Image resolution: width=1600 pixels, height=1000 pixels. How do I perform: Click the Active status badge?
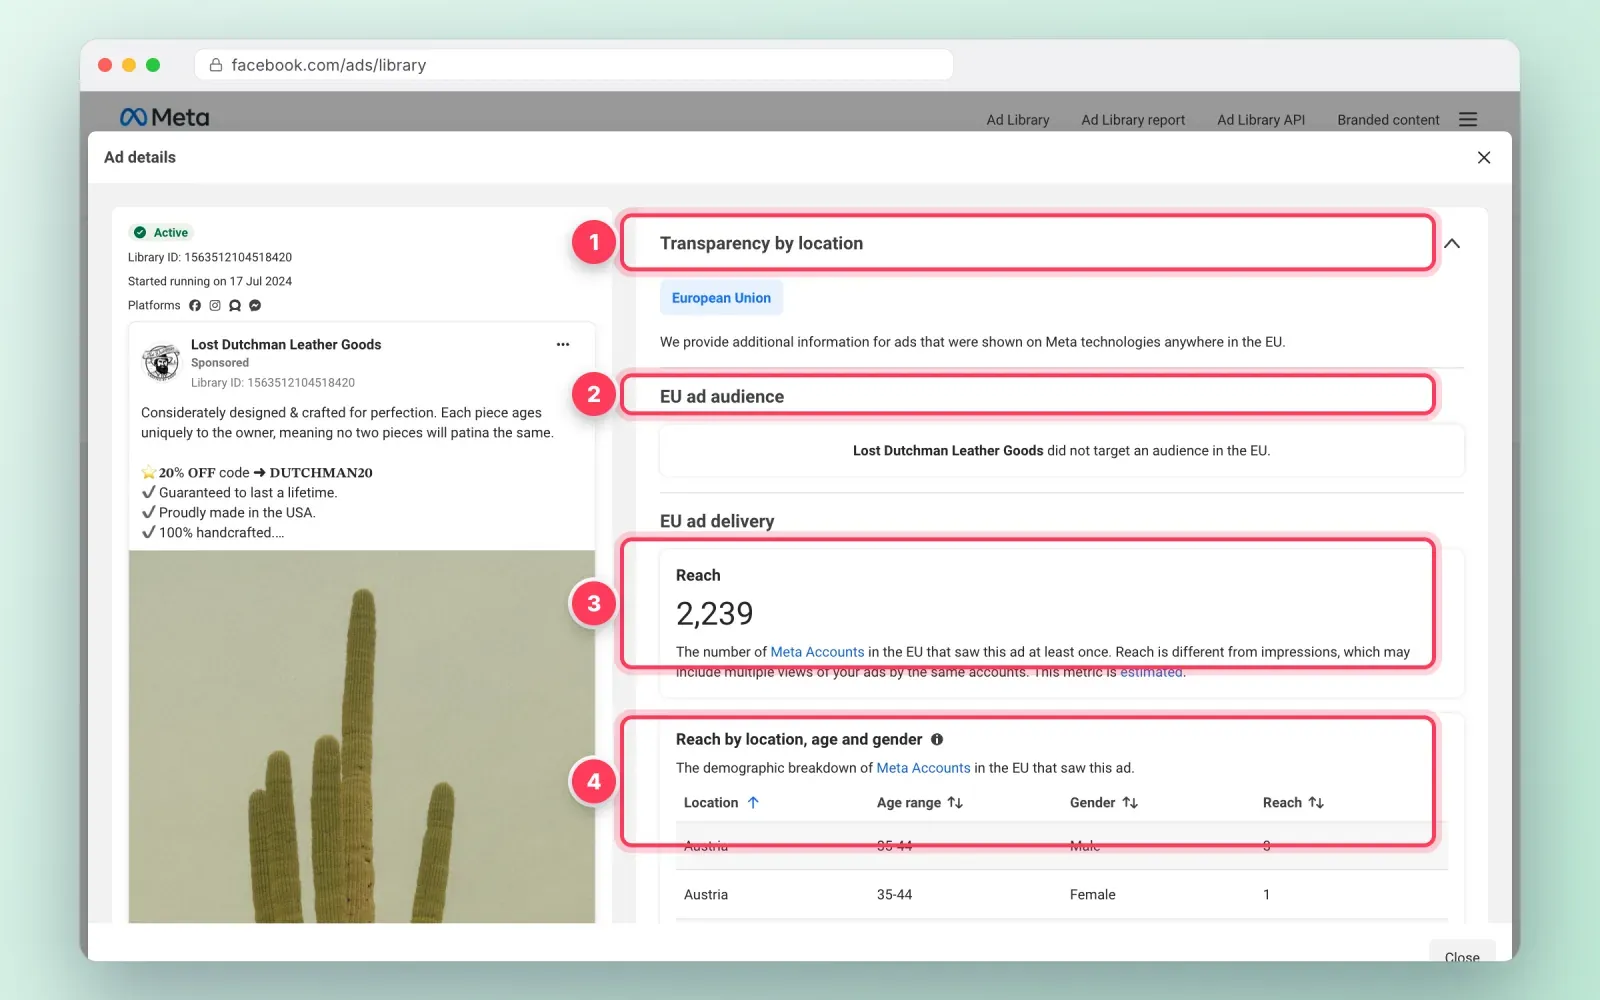pyautogui.click(x=161, y=233)
